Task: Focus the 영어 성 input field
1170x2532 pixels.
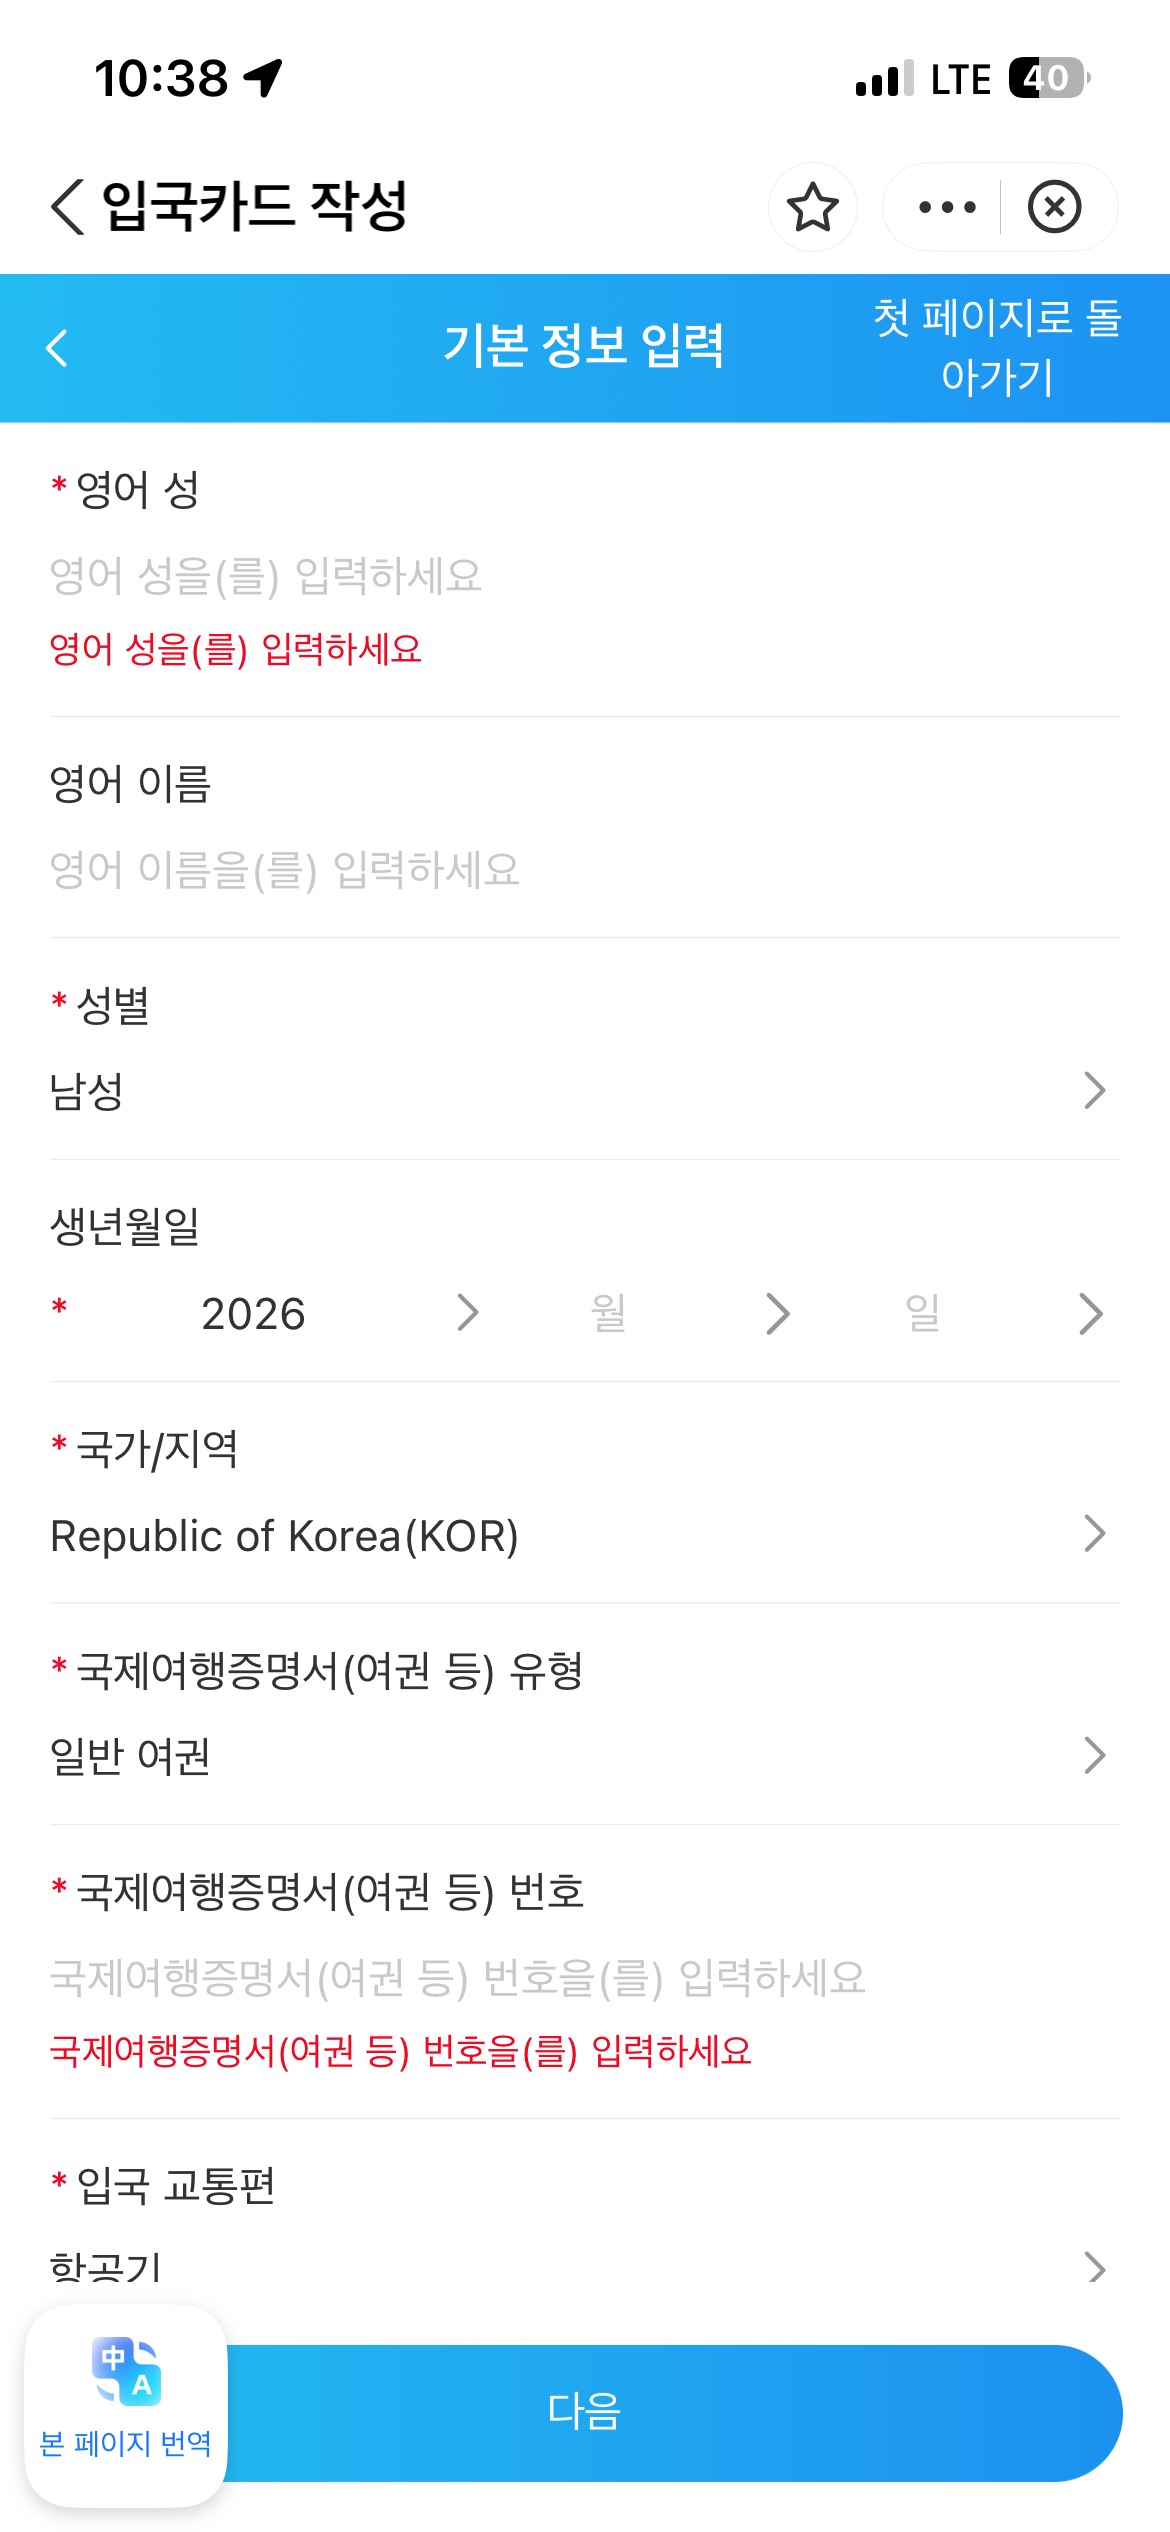Action: click(585, 575)
